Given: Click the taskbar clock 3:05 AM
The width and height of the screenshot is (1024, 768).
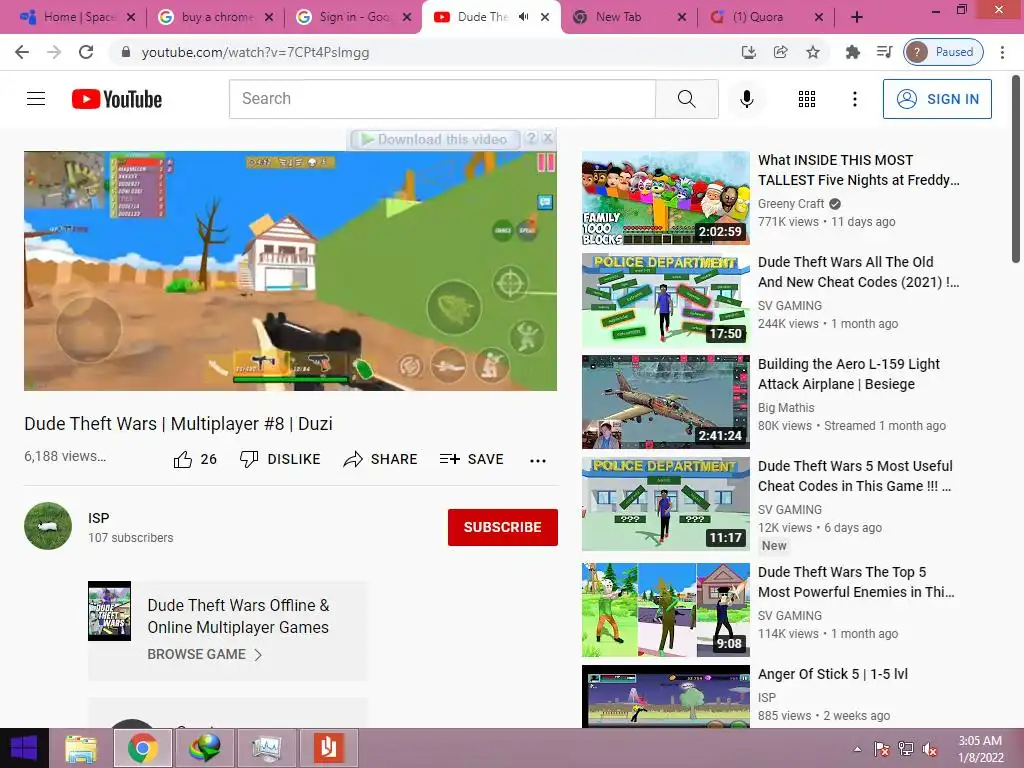Looking at the screenshot, I should 980,748.
